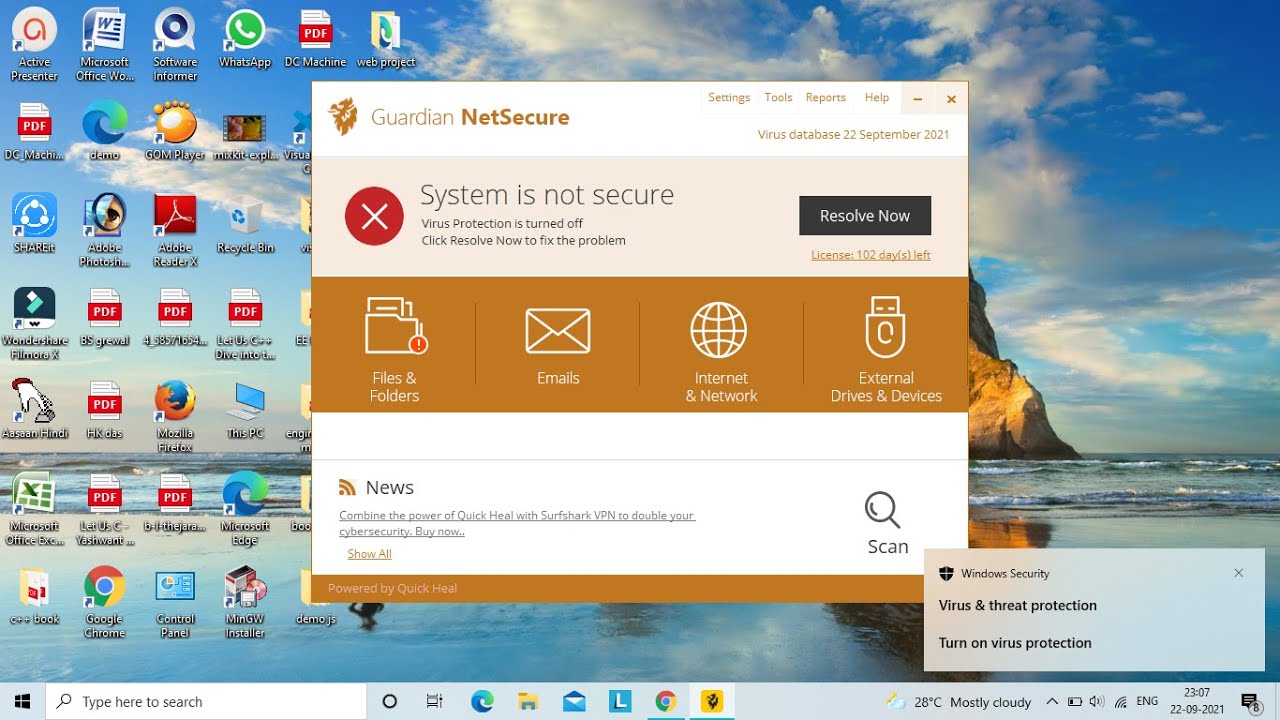Click Virus database 22 September 2021 text

[x=853, y=134]
